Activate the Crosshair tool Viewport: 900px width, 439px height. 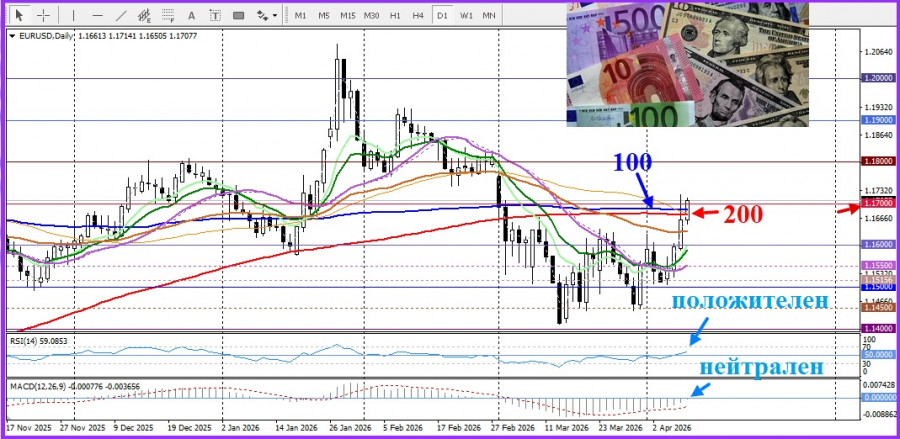click(x=44, y=15)
